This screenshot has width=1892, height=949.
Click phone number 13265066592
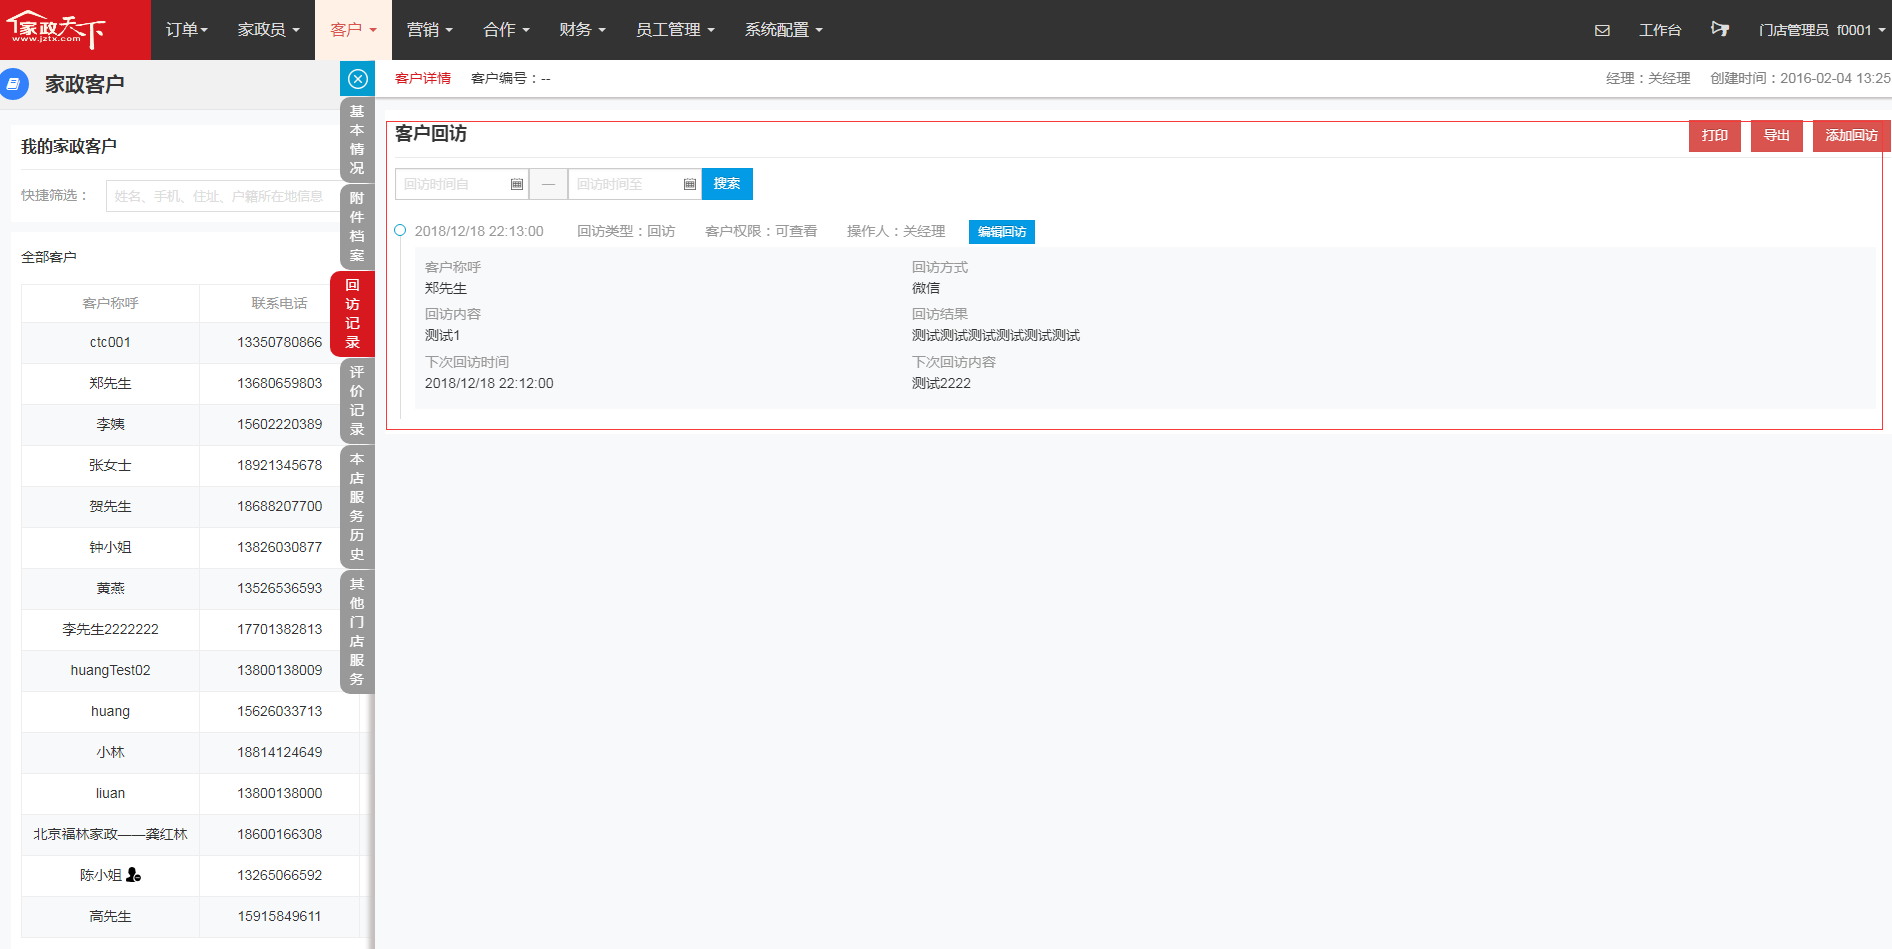tap(280, 875)
